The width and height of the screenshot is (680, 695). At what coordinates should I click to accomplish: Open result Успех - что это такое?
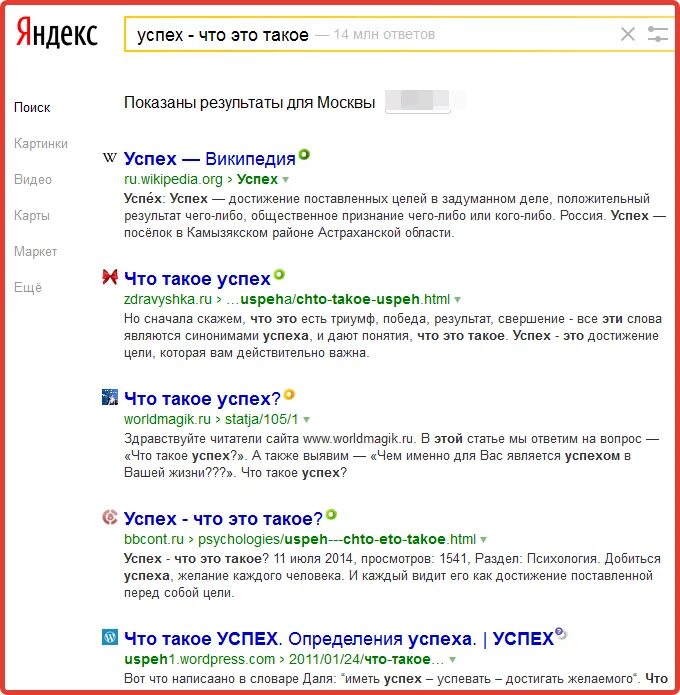(223, 519)
